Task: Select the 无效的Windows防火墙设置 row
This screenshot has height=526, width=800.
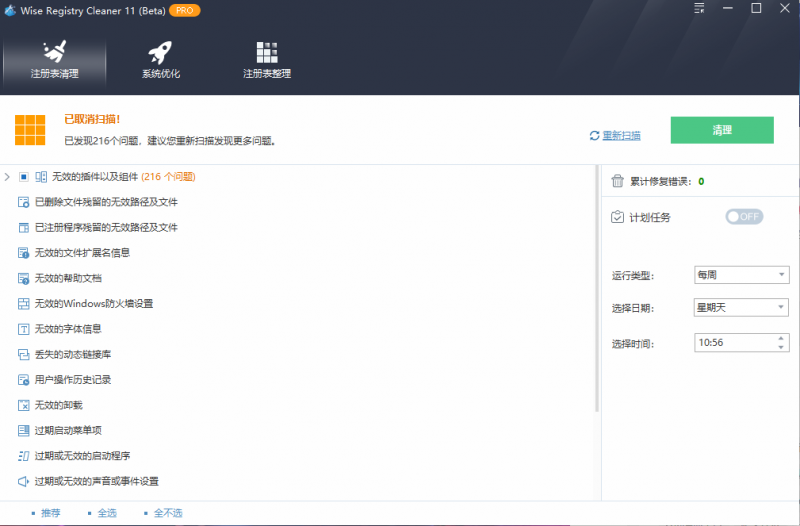Action: pos(94,304)
